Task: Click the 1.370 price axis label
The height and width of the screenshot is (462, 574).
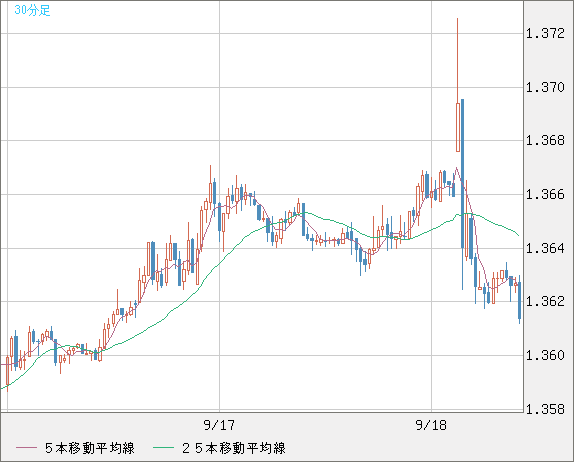Action: pos(545,87)
